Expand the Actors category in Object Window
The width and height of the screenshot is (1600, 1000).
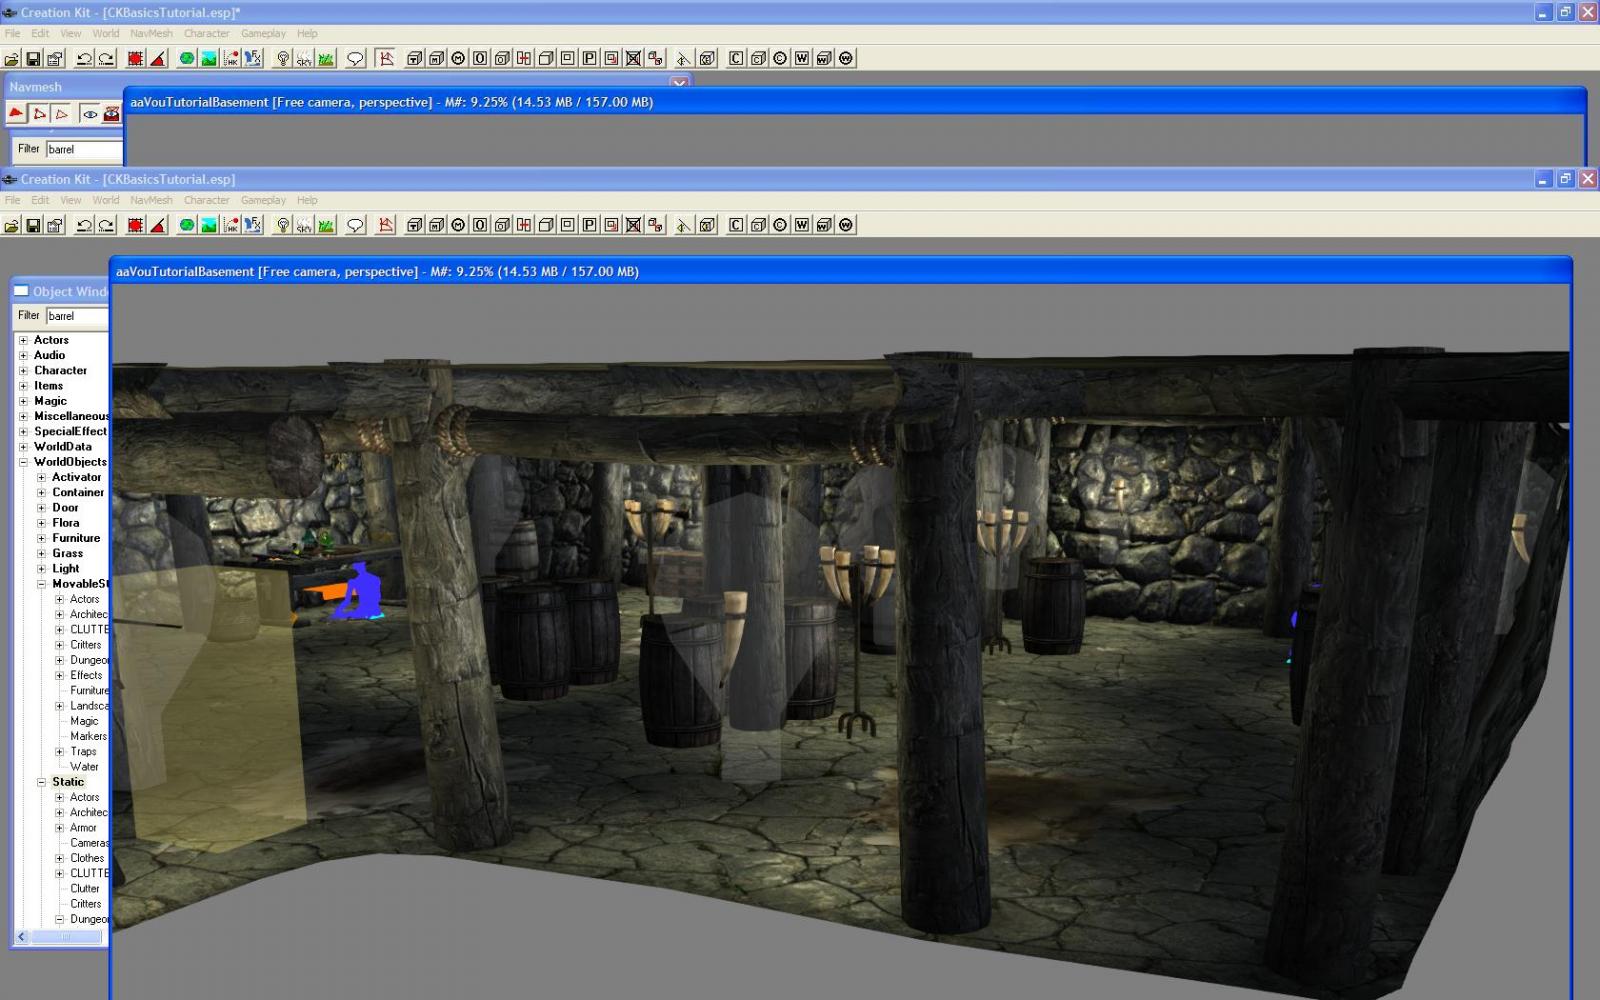point(23,340)
